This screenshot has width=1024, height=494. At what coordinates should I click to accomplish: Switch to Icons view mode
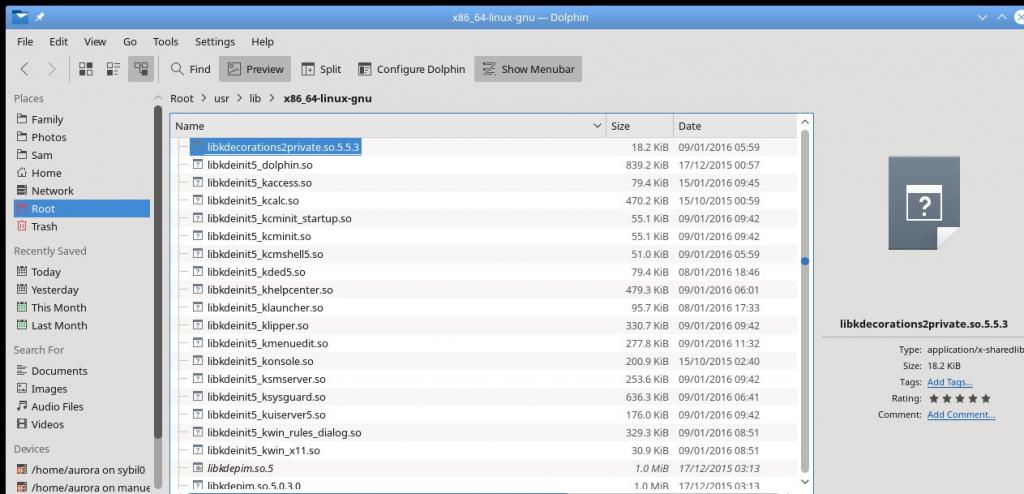[86, 69]
